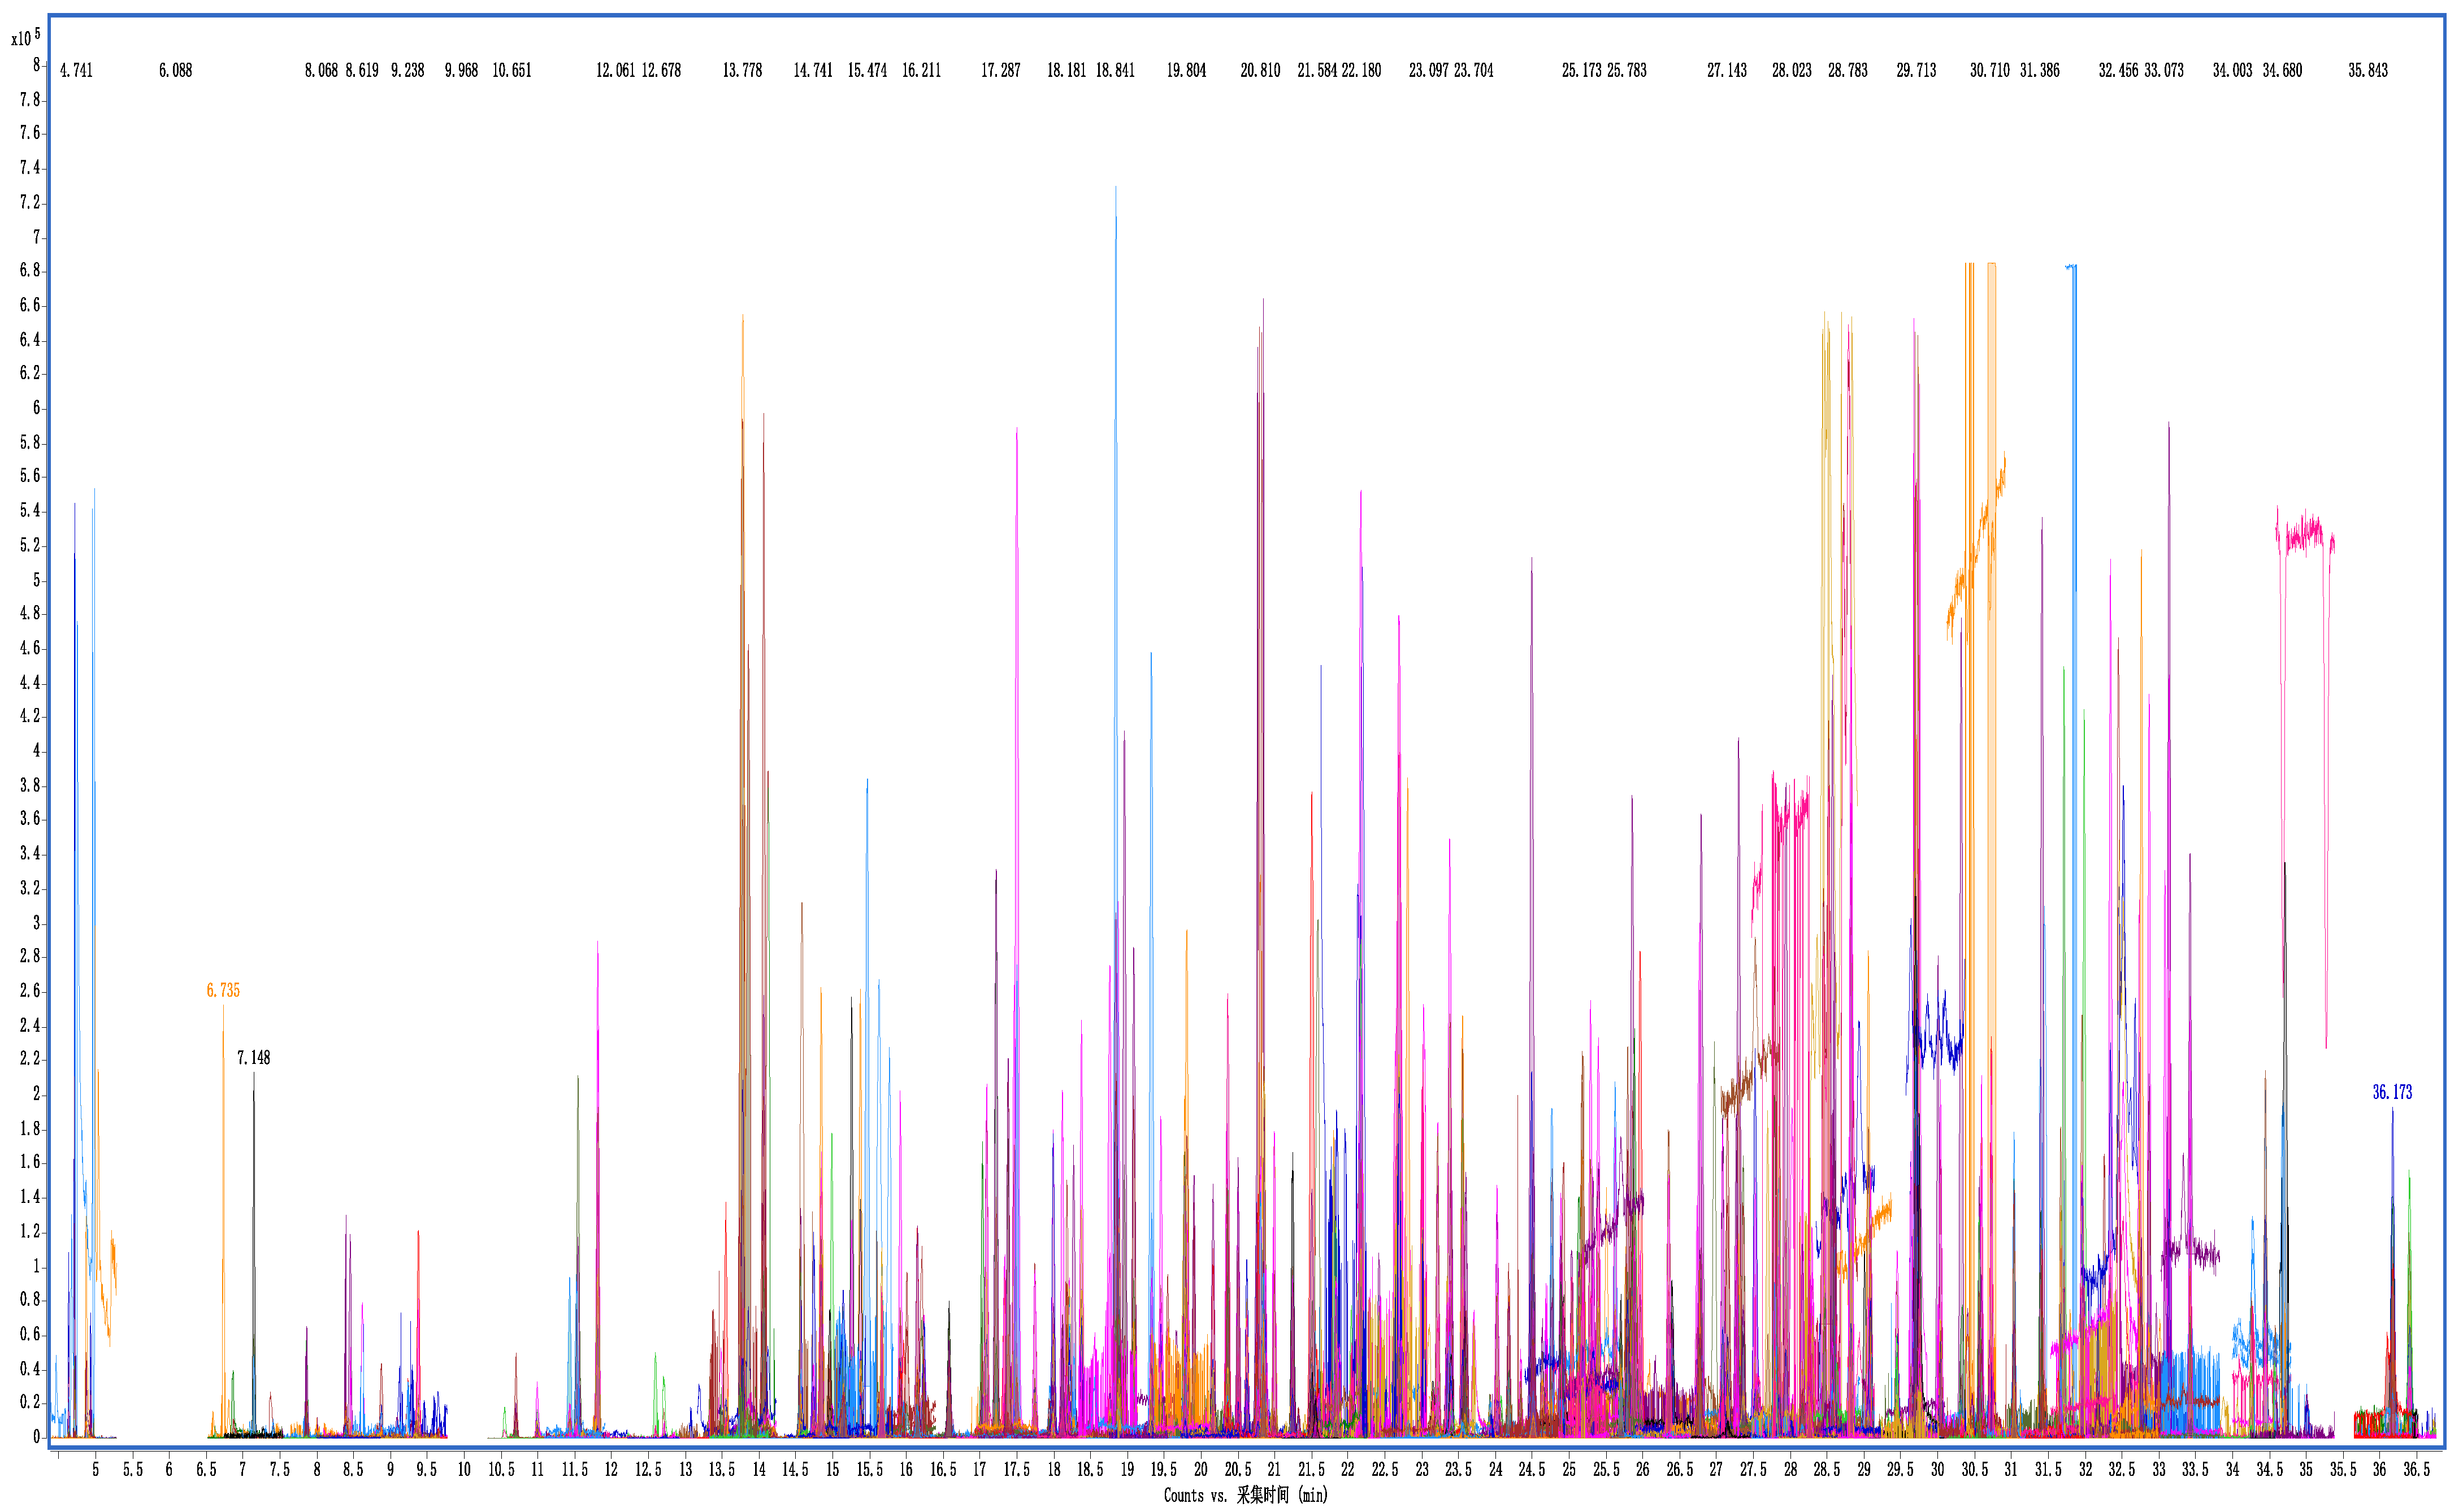Click the orange 6.735 peak label
Image resolution: width=2463 pixels, height=1512 pixels.
click(223, 990)
